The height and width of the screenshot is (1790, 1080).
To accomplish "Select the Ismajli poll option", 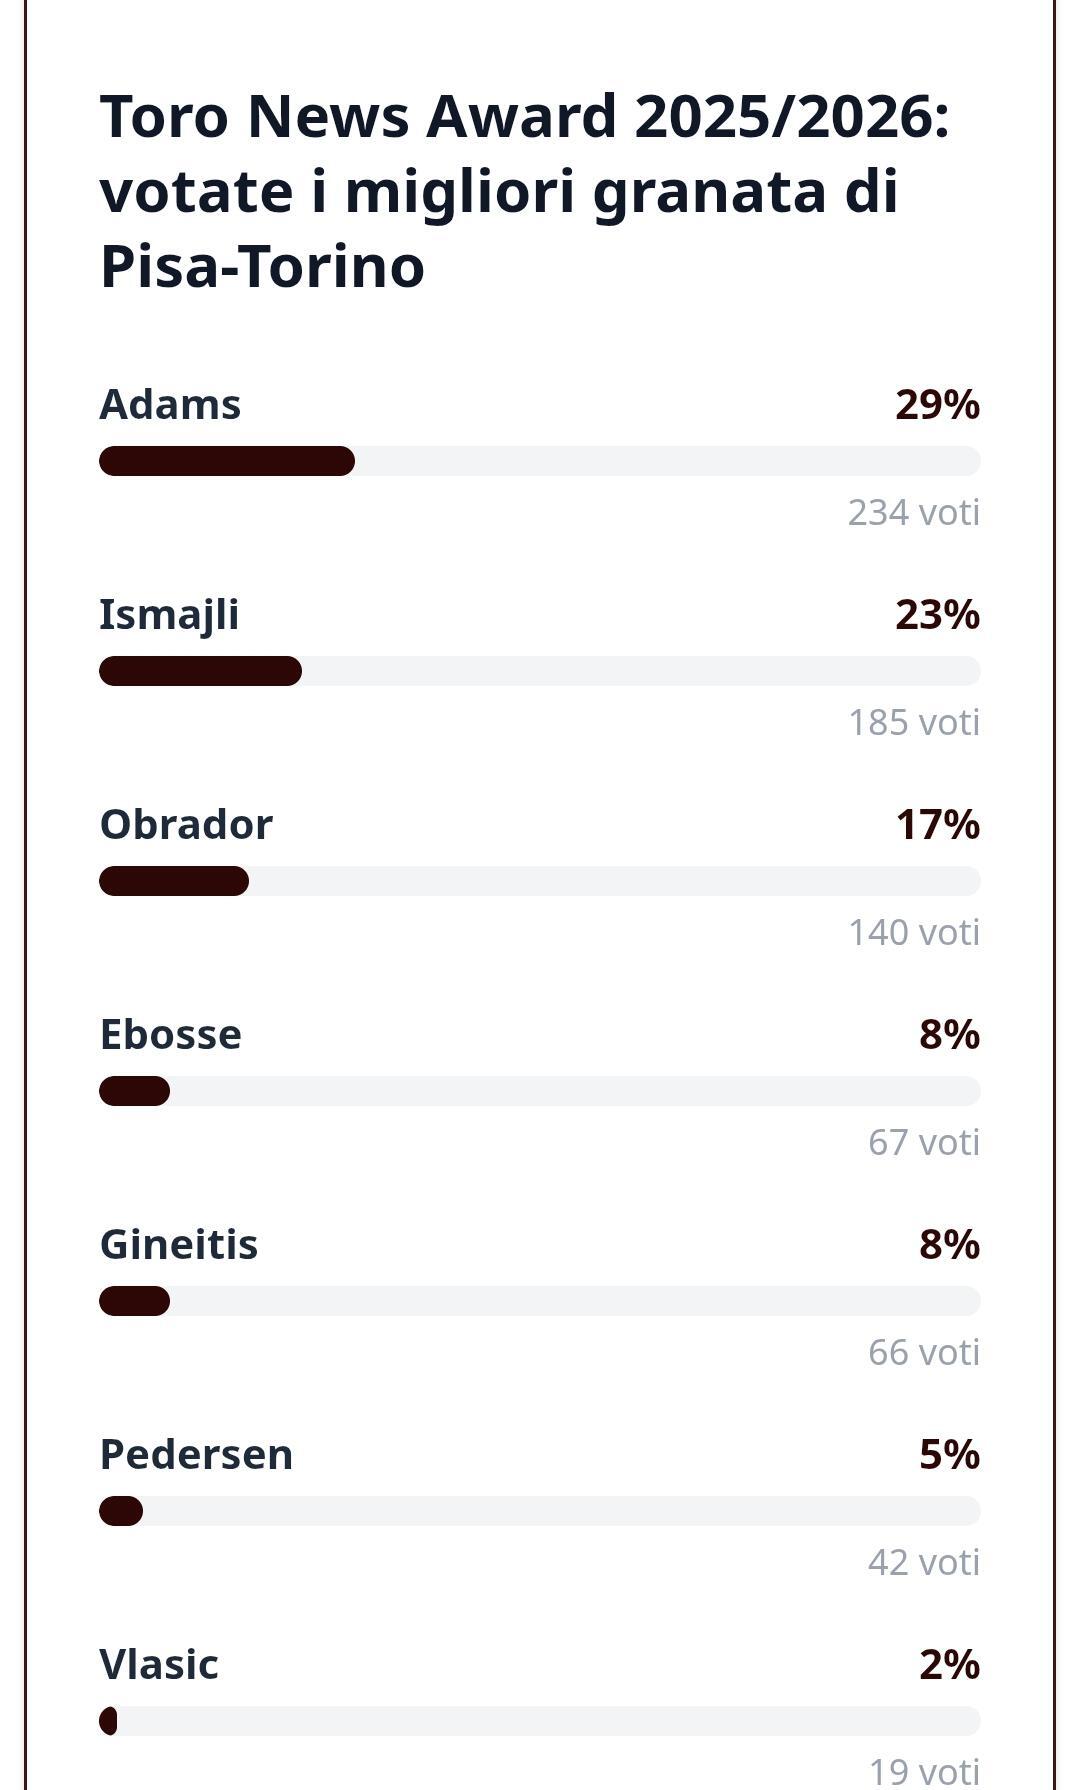I will (169, 615).
